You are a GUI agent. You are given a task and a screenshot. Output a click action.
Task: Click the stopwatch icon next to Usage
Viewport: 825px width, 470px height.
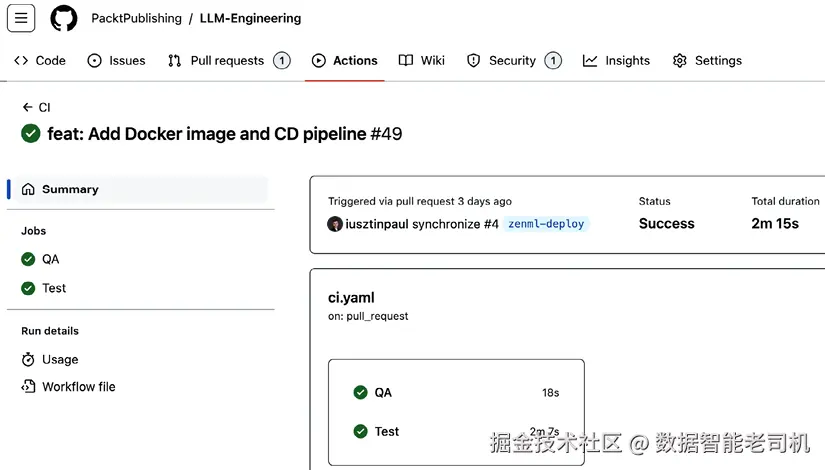pyautogui.click(x=28, y=359)
